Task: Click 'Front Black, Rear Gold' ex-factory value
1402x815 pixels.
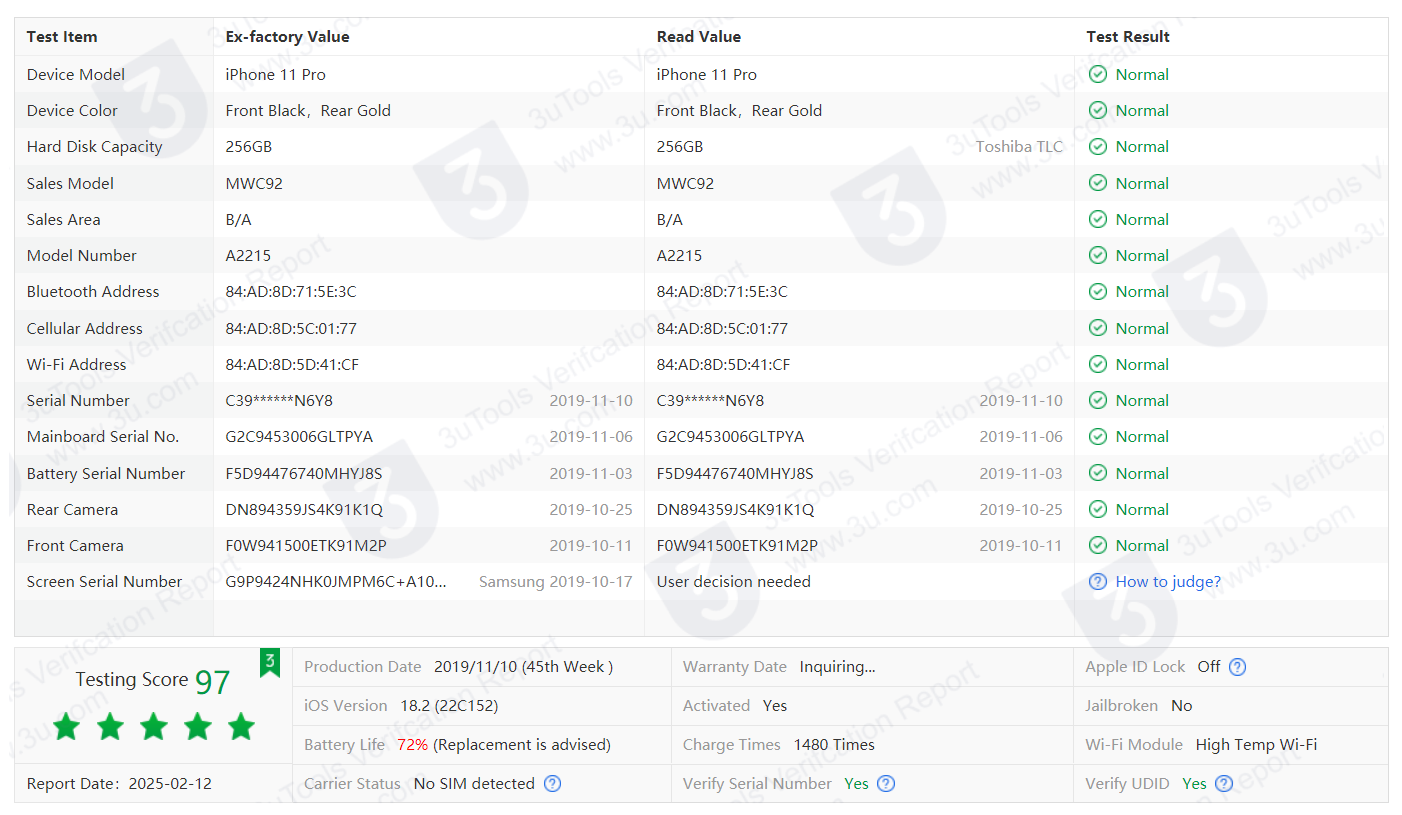Action: (308, 111)
